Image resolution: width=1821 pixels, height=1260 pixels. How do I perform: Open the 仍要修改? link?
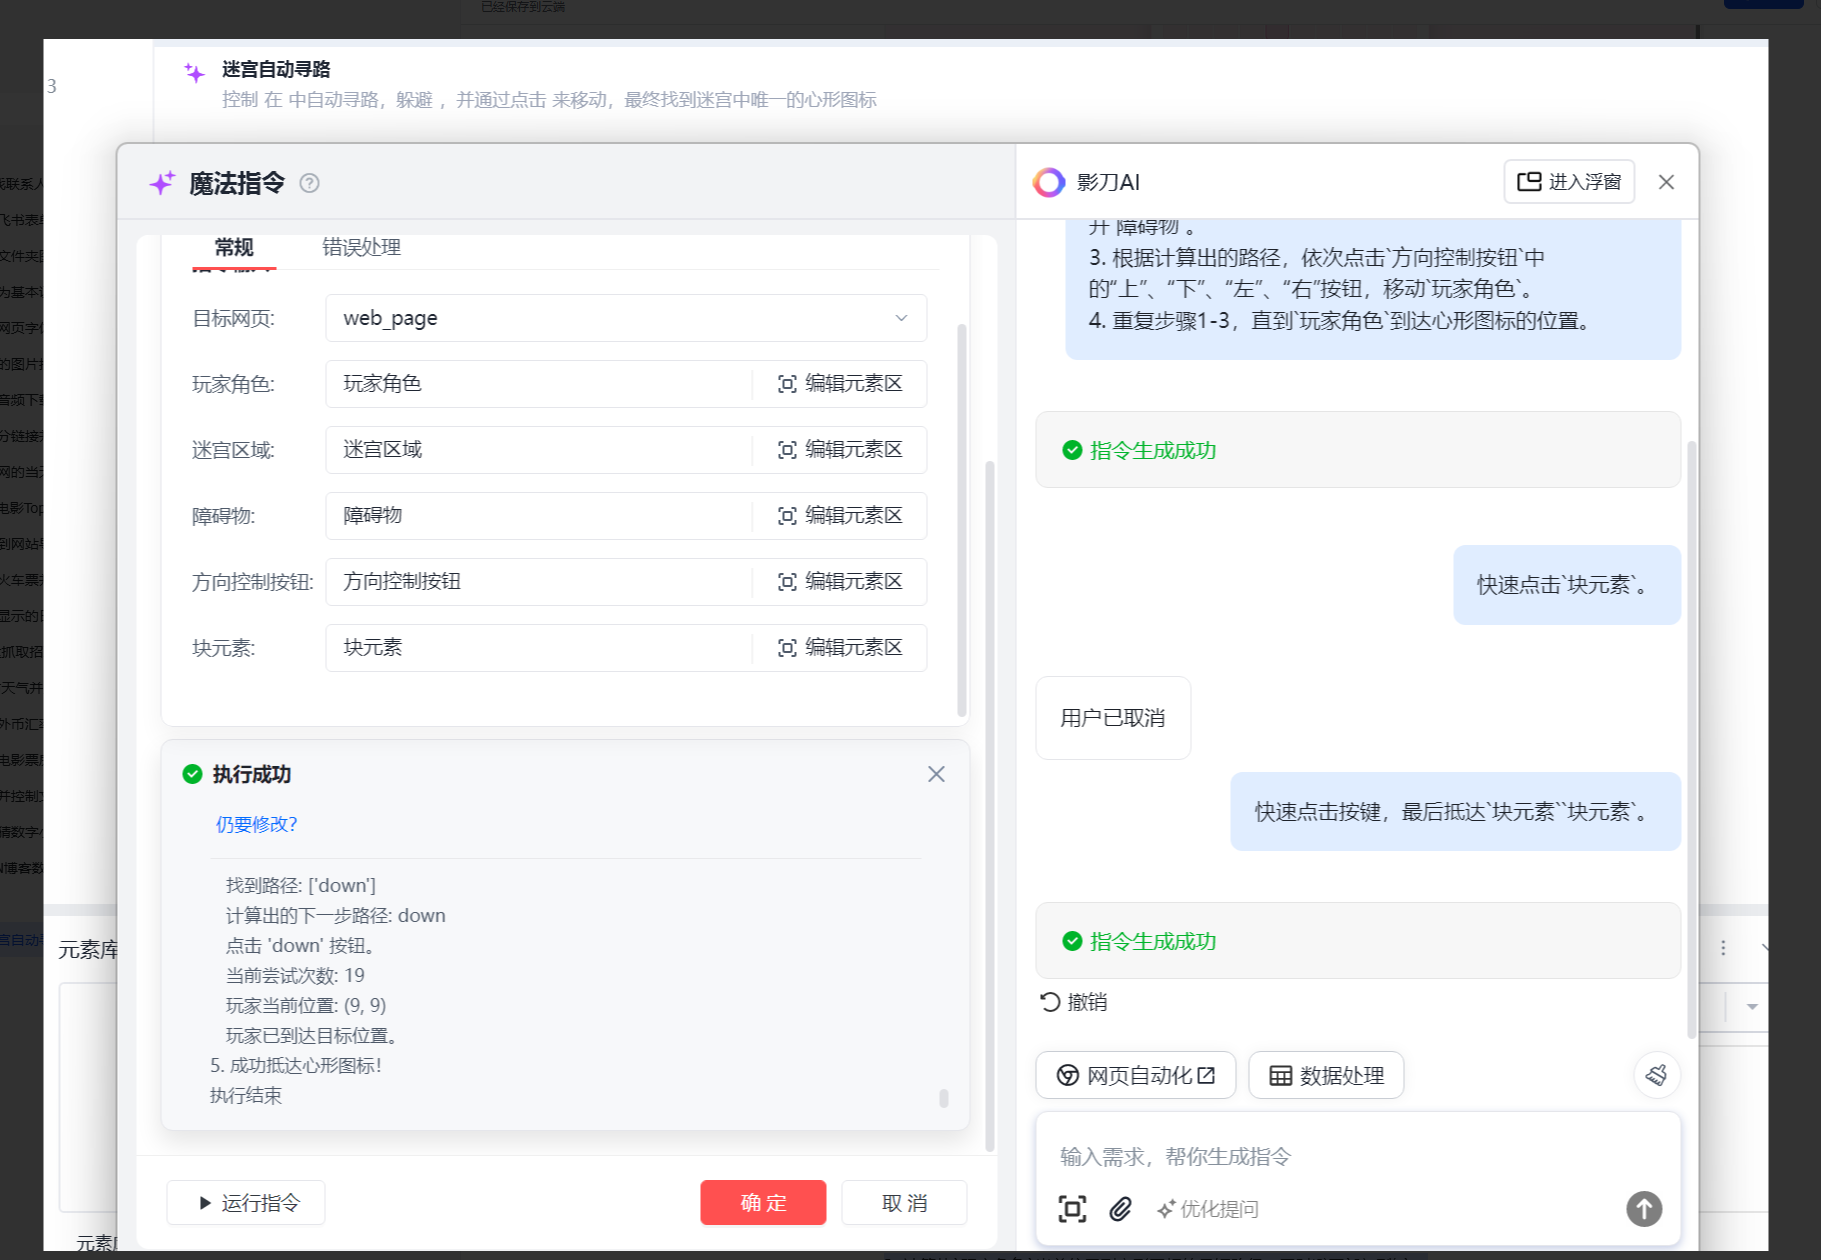(255, 824)
